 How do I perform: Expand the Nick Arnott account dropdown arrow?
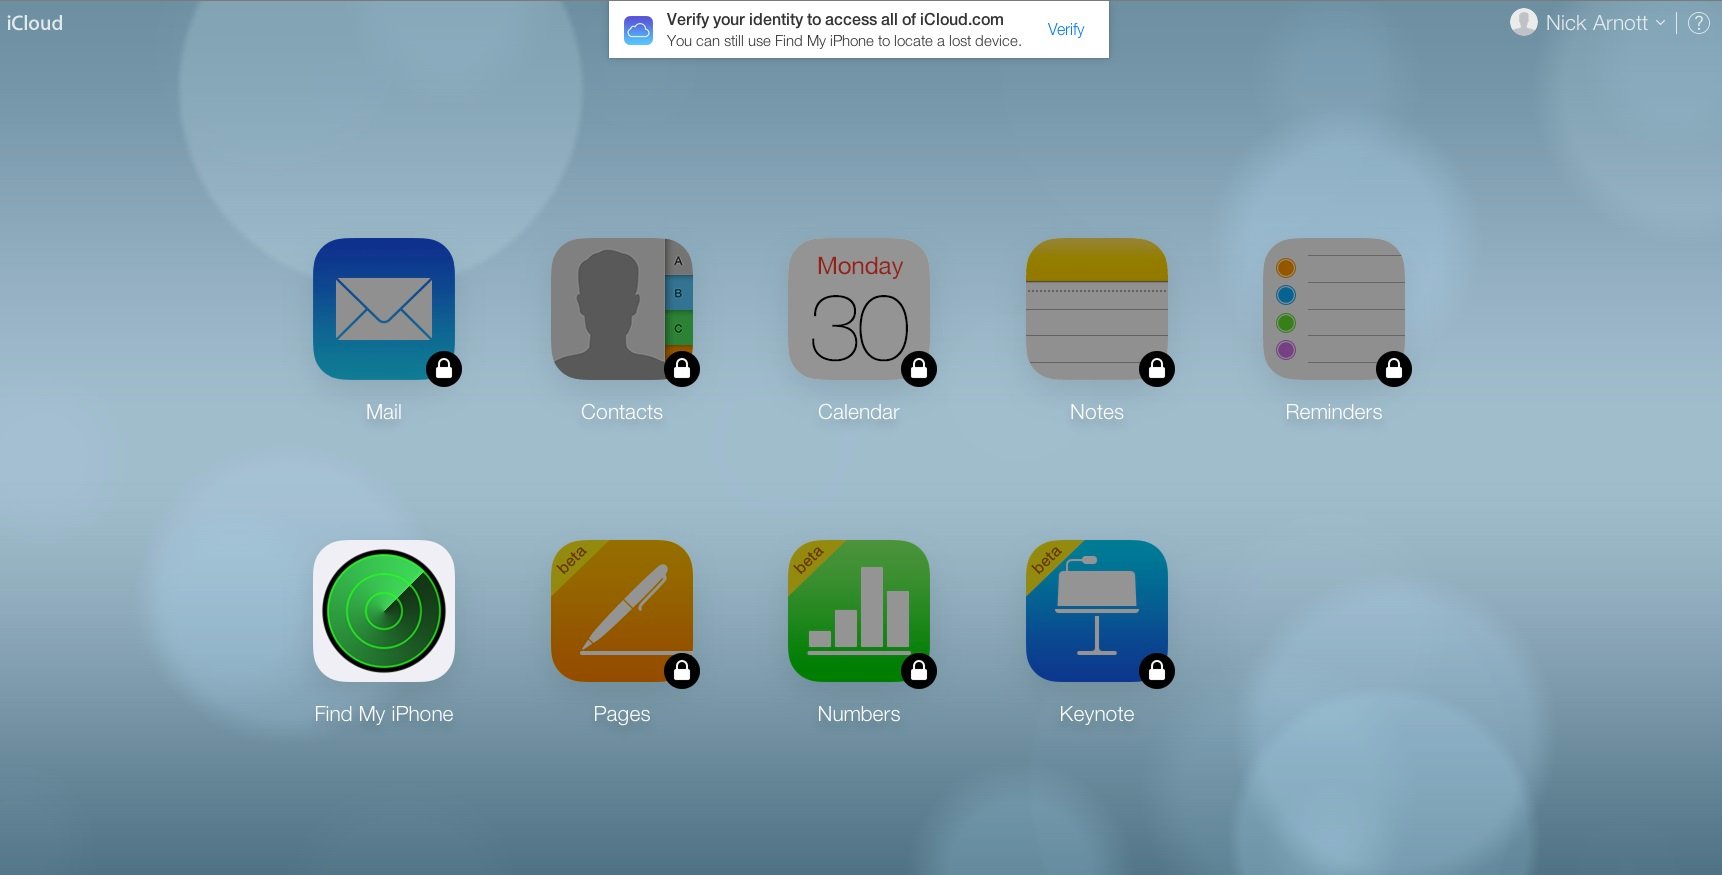[x=1661, y=23]
